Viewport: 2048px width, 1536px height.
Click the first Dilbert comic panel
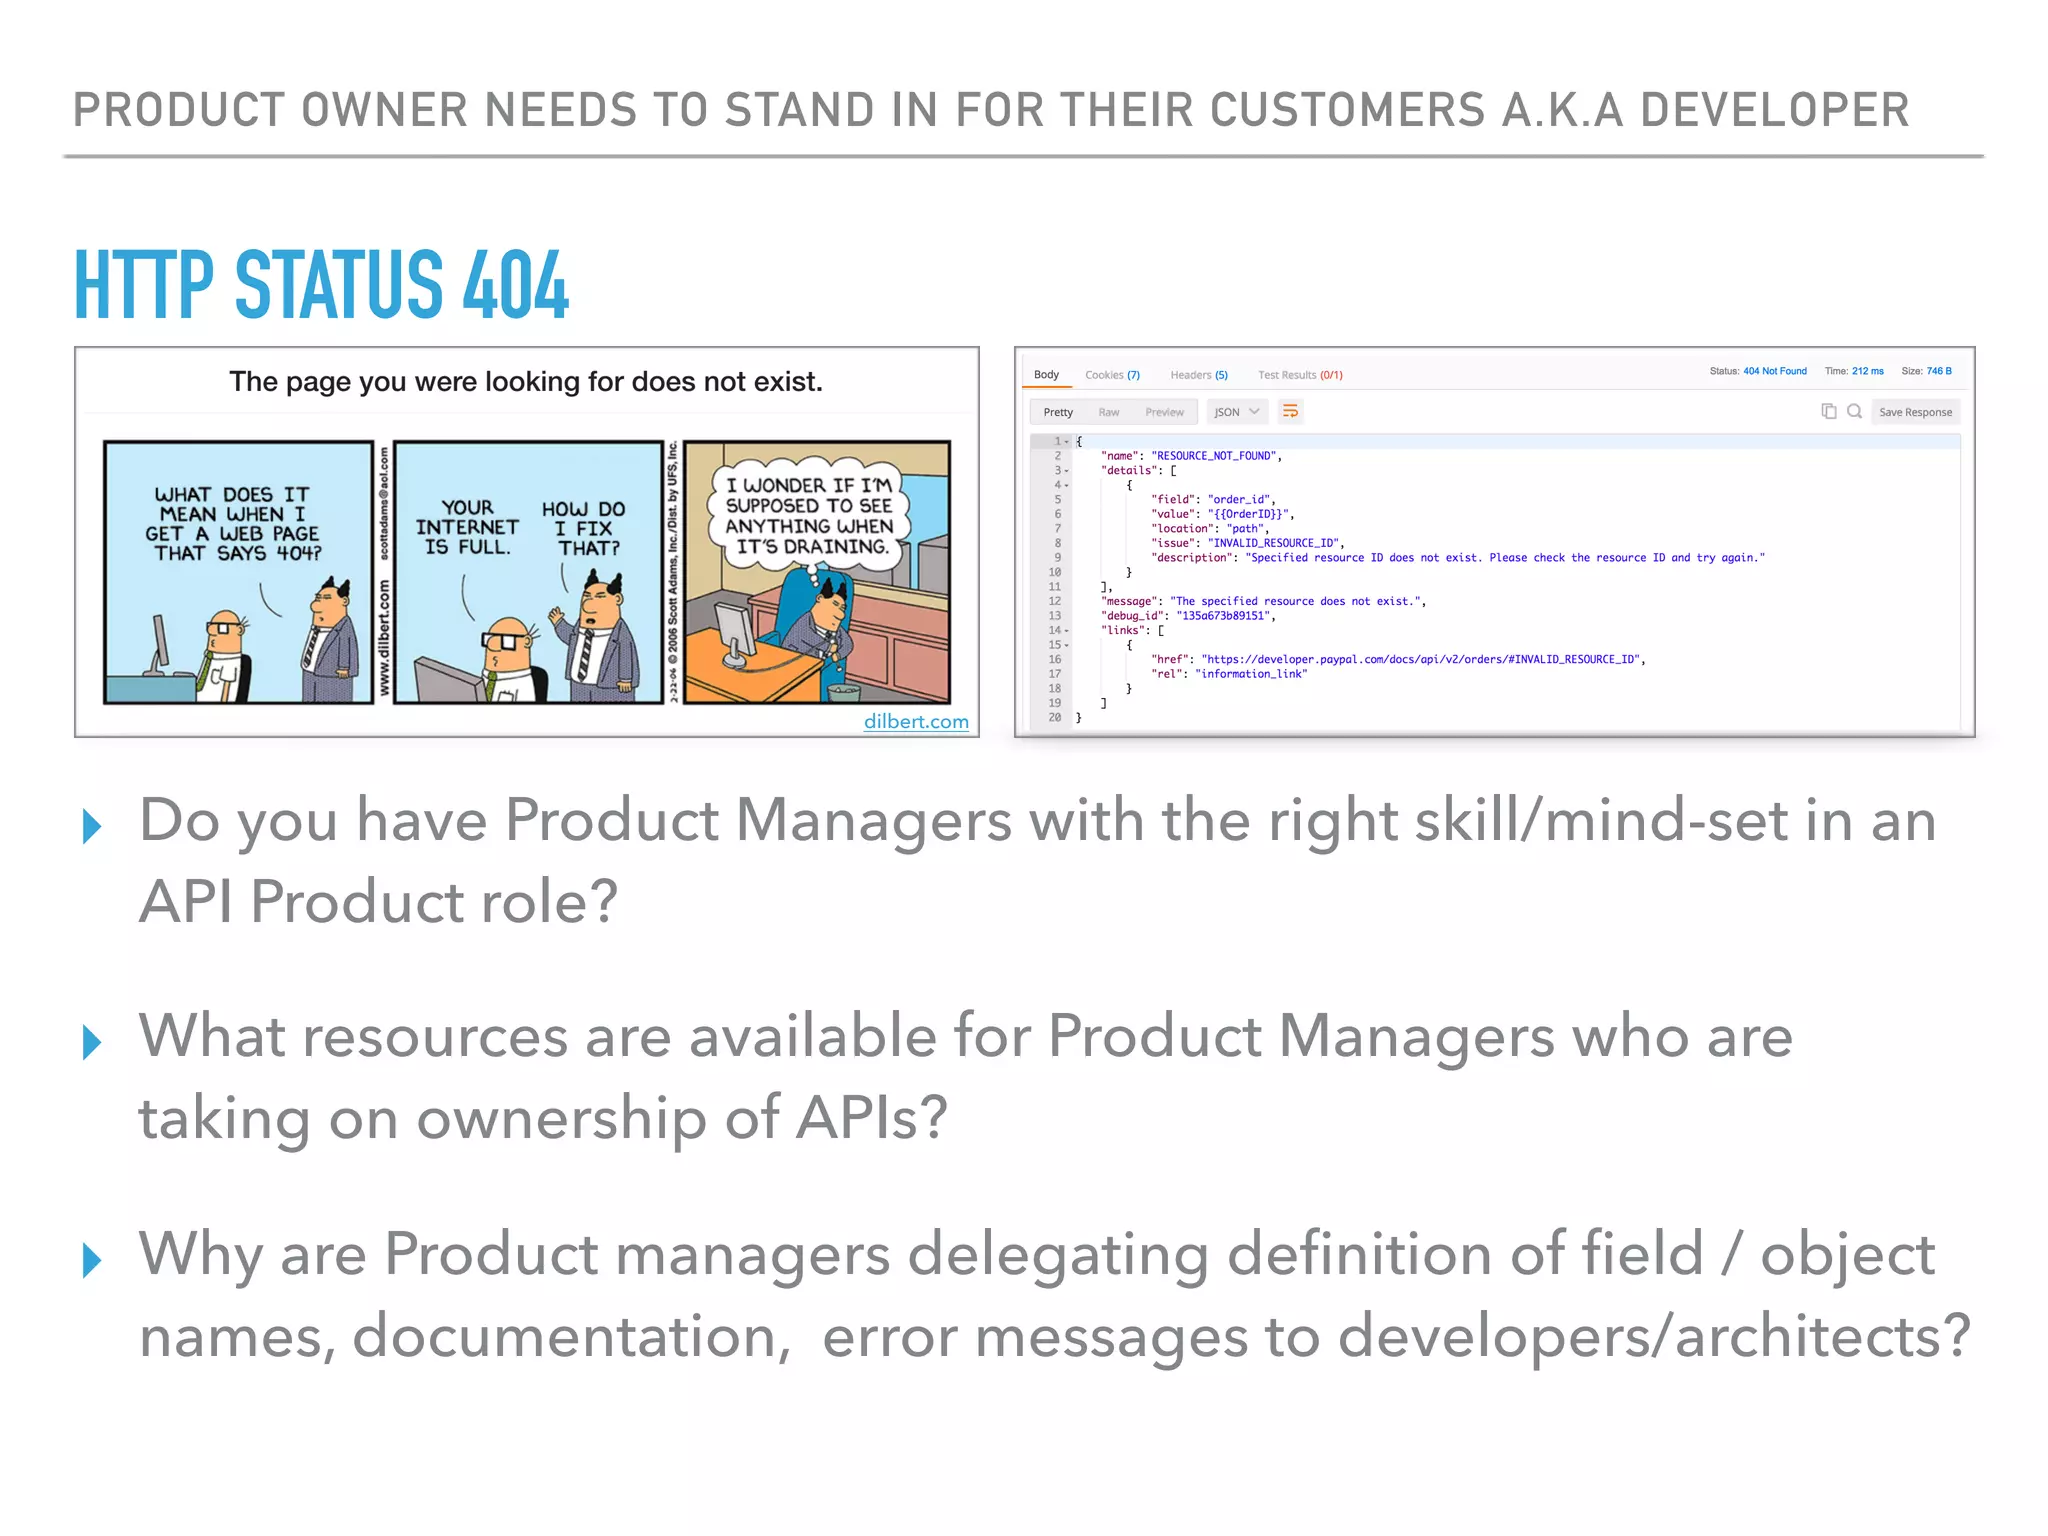(238, 572)
